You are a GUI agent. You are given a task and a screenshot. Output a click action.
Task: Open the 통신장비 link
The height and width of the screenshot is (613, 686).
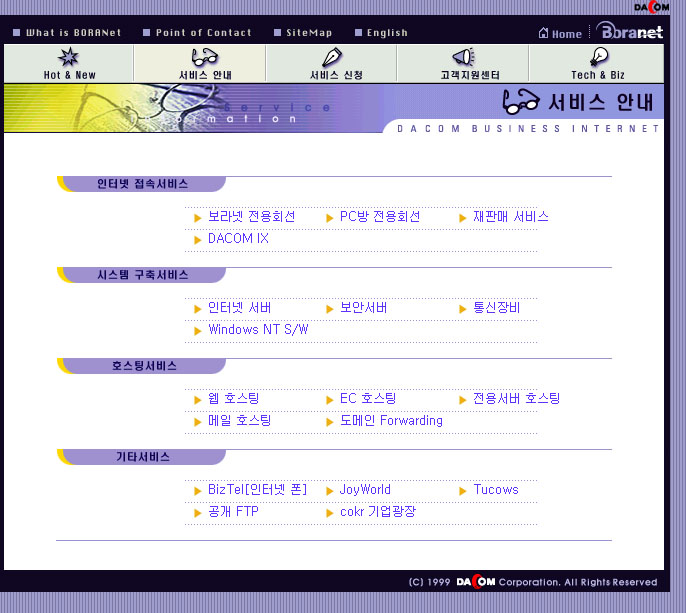(496, 308)
